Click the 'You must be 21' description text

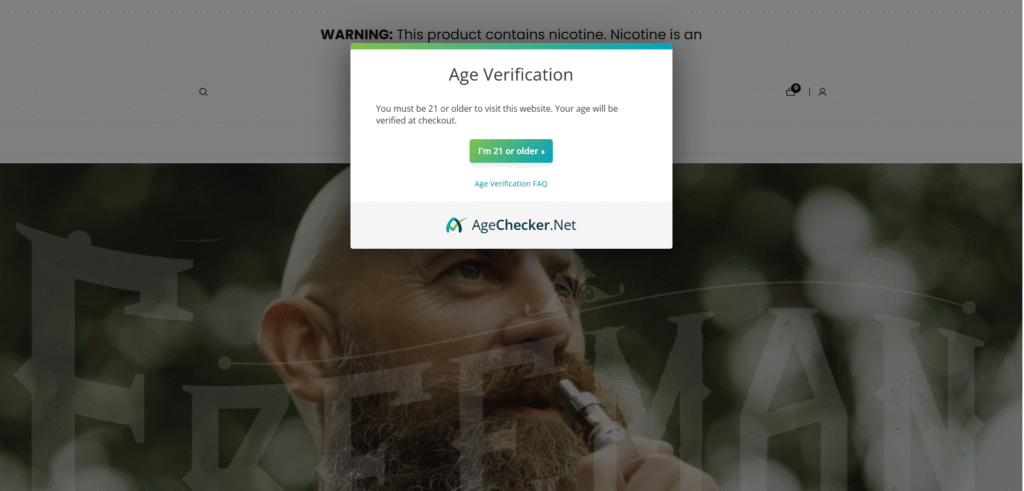tap(496, 114)
